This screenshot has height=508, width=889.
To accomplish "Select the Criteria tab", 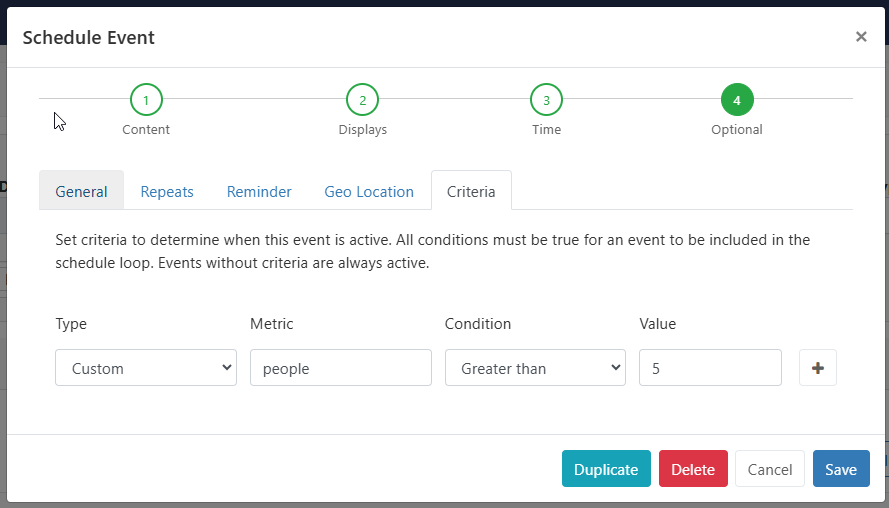I will point(471,191).
